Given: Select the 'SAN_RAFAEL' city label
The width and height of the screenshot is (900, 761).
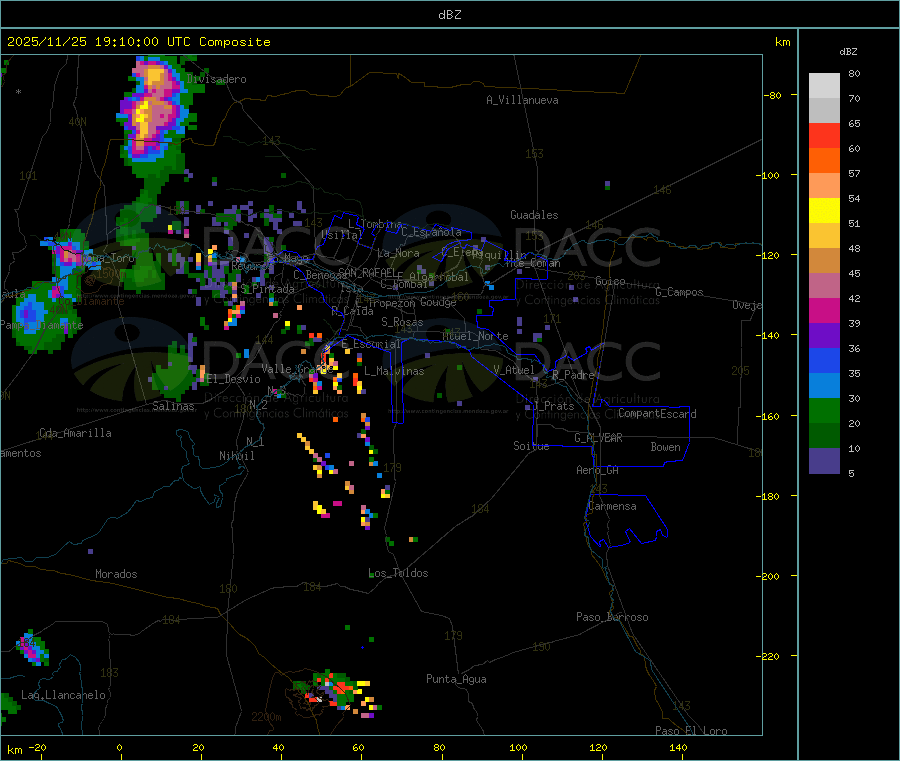Looking at the screenshot, I should [x=366, y=273].
